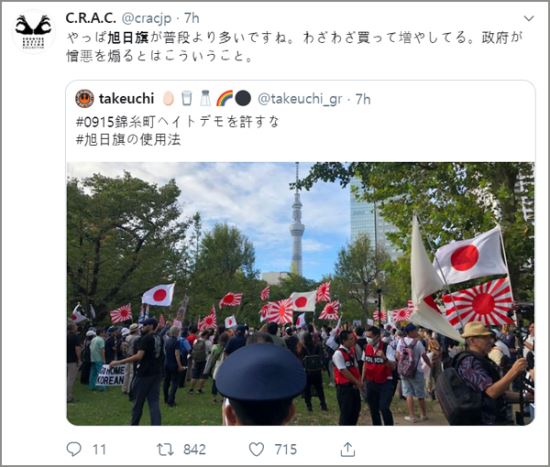Expand the tweet options chevron menu
This screenshot has width=550, height=467.
point(529,18)
